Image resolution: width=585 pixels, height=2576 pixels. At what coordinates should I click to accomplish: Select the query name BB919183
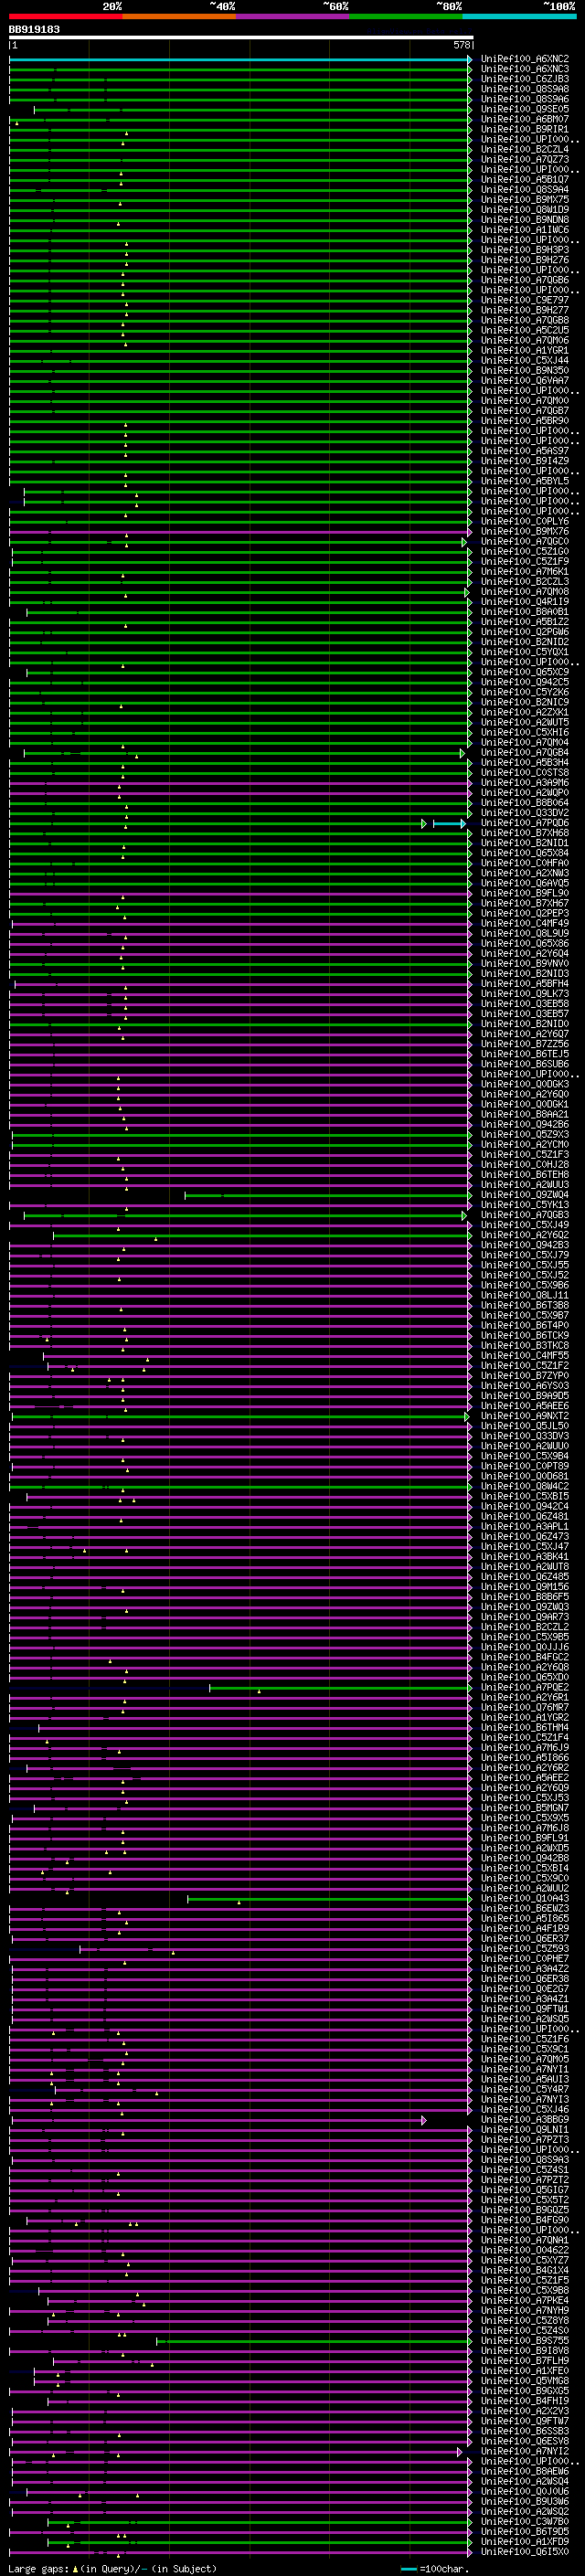(34, 29)
